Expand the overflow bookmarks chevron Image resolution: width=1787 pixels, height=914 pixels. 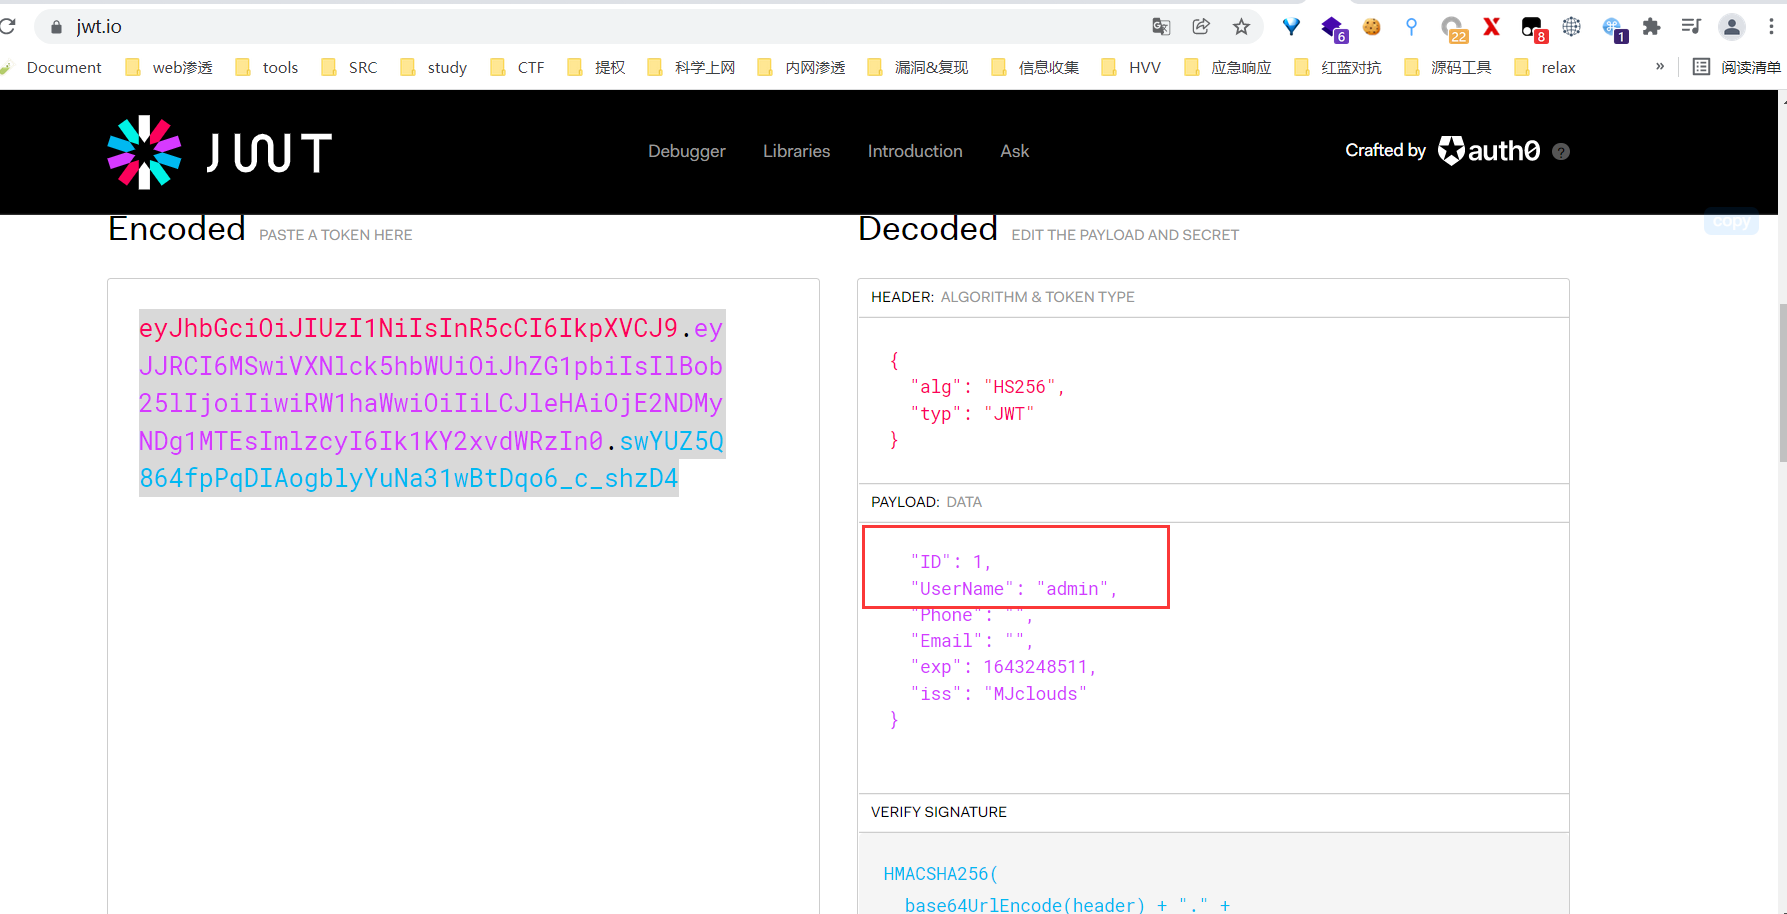[x=1660, y=66]
